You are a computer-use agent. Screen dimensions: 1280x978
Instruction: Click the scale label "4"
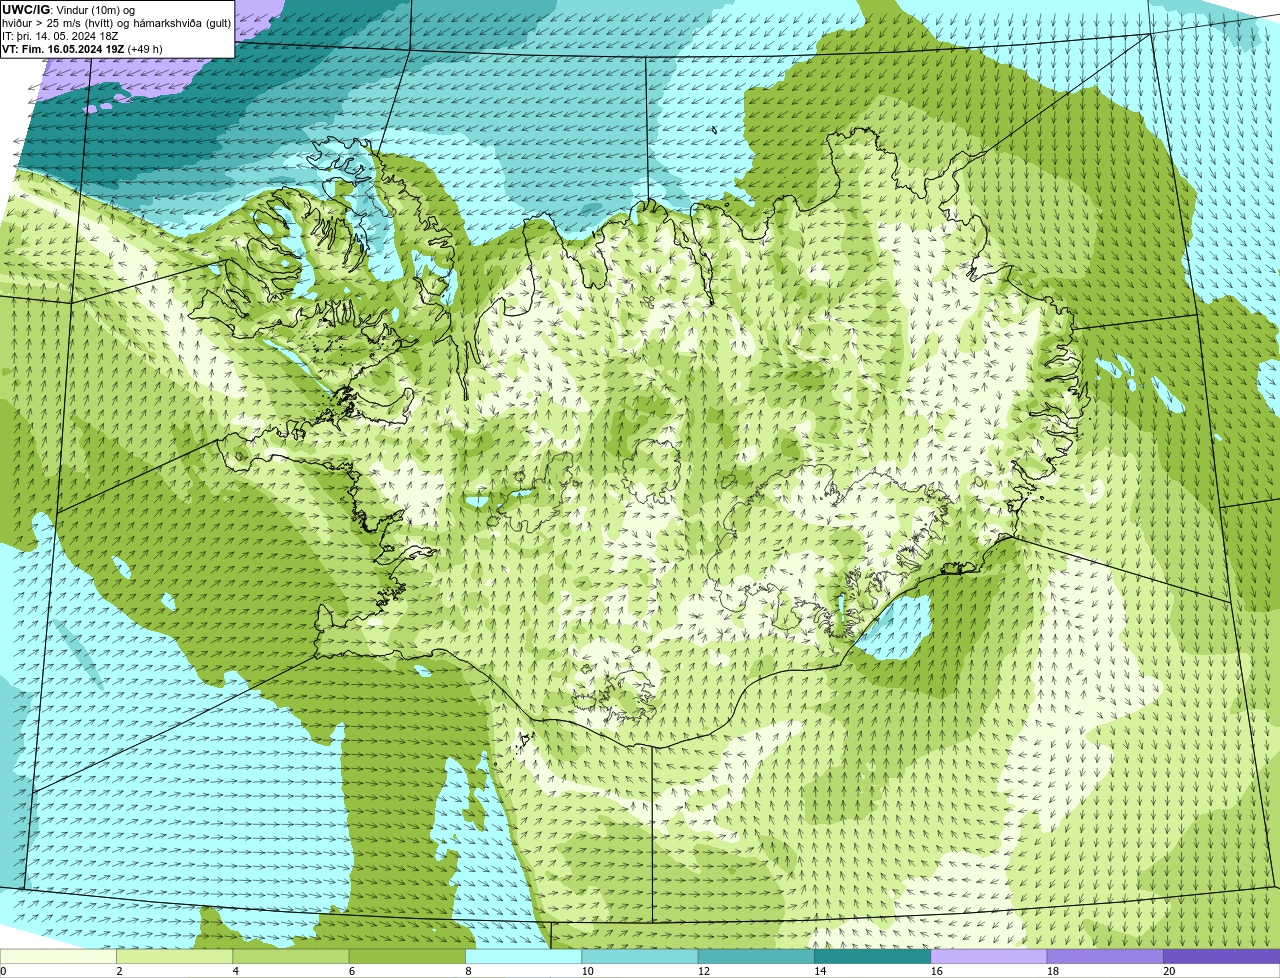(x=235, y=971)
